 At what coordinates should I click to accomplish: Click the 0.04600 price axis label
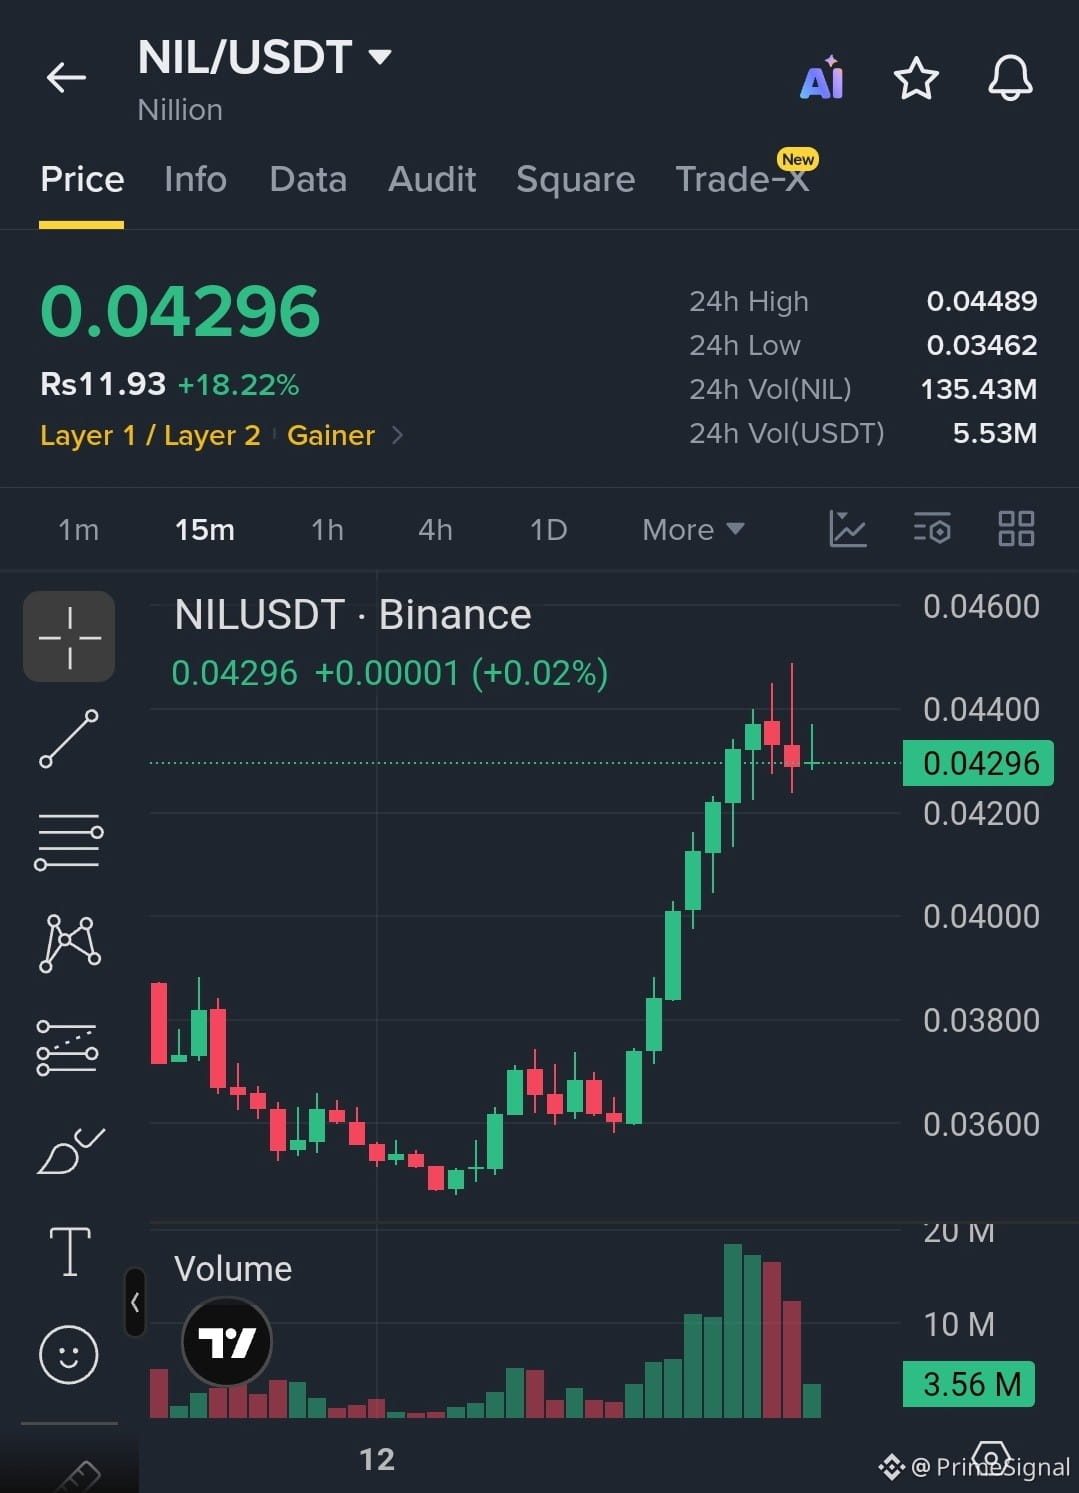pyautogui.click(x=981, y=606)
